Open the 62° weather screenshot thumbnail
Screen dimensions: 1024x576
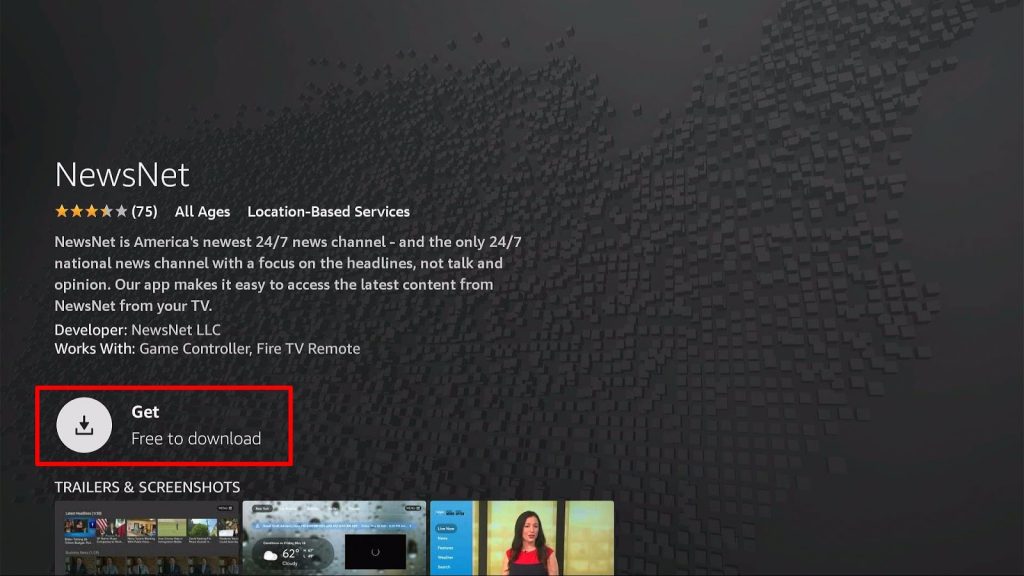(x=334, y=538)
